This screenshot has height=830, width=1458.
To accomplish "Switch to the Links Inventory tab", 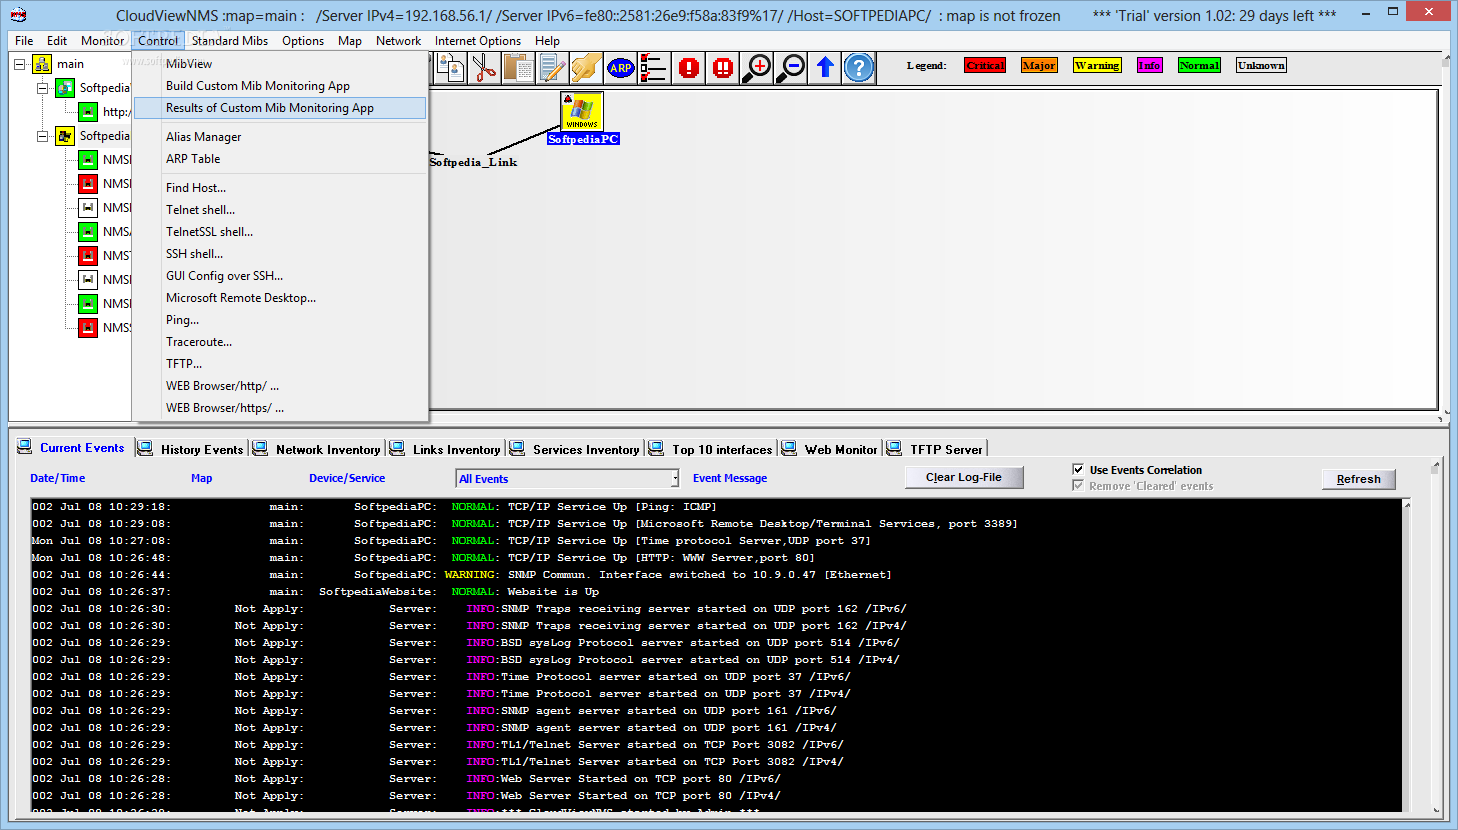I will (x=446, y=449).
